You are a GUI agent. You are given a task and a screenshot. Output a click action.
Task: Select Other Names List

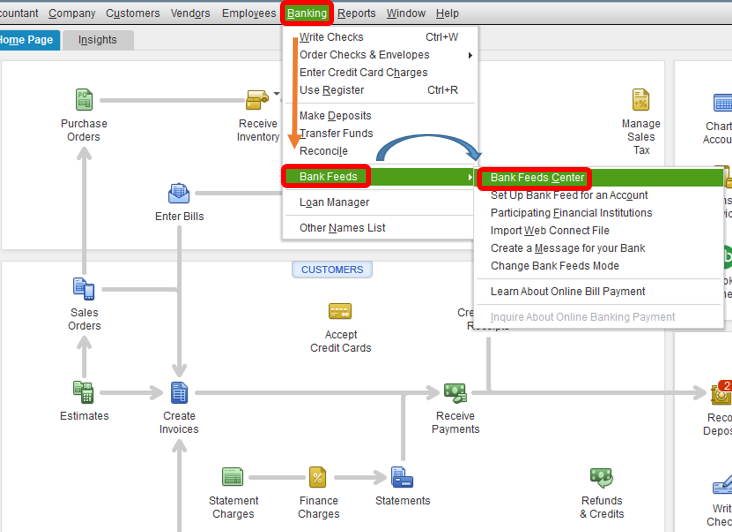[x=379, y=228]
